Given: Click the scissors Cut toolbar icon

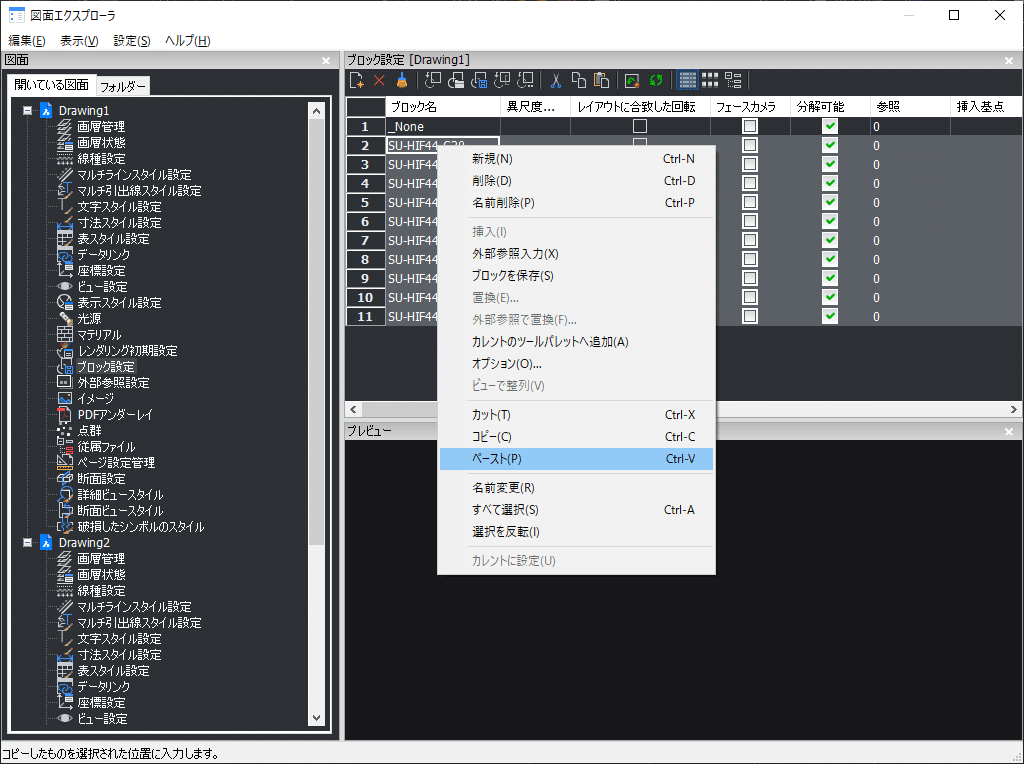Looking at the screenshot, I should click(556, 80).
